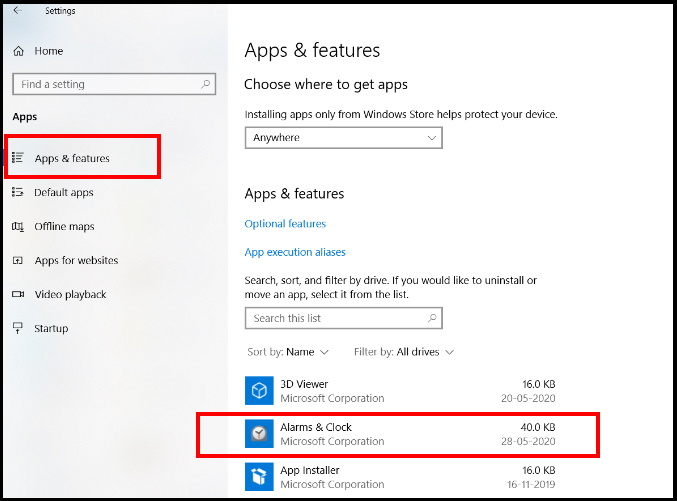Open Optional features link

pyautogui.click(x=285, y=224)
